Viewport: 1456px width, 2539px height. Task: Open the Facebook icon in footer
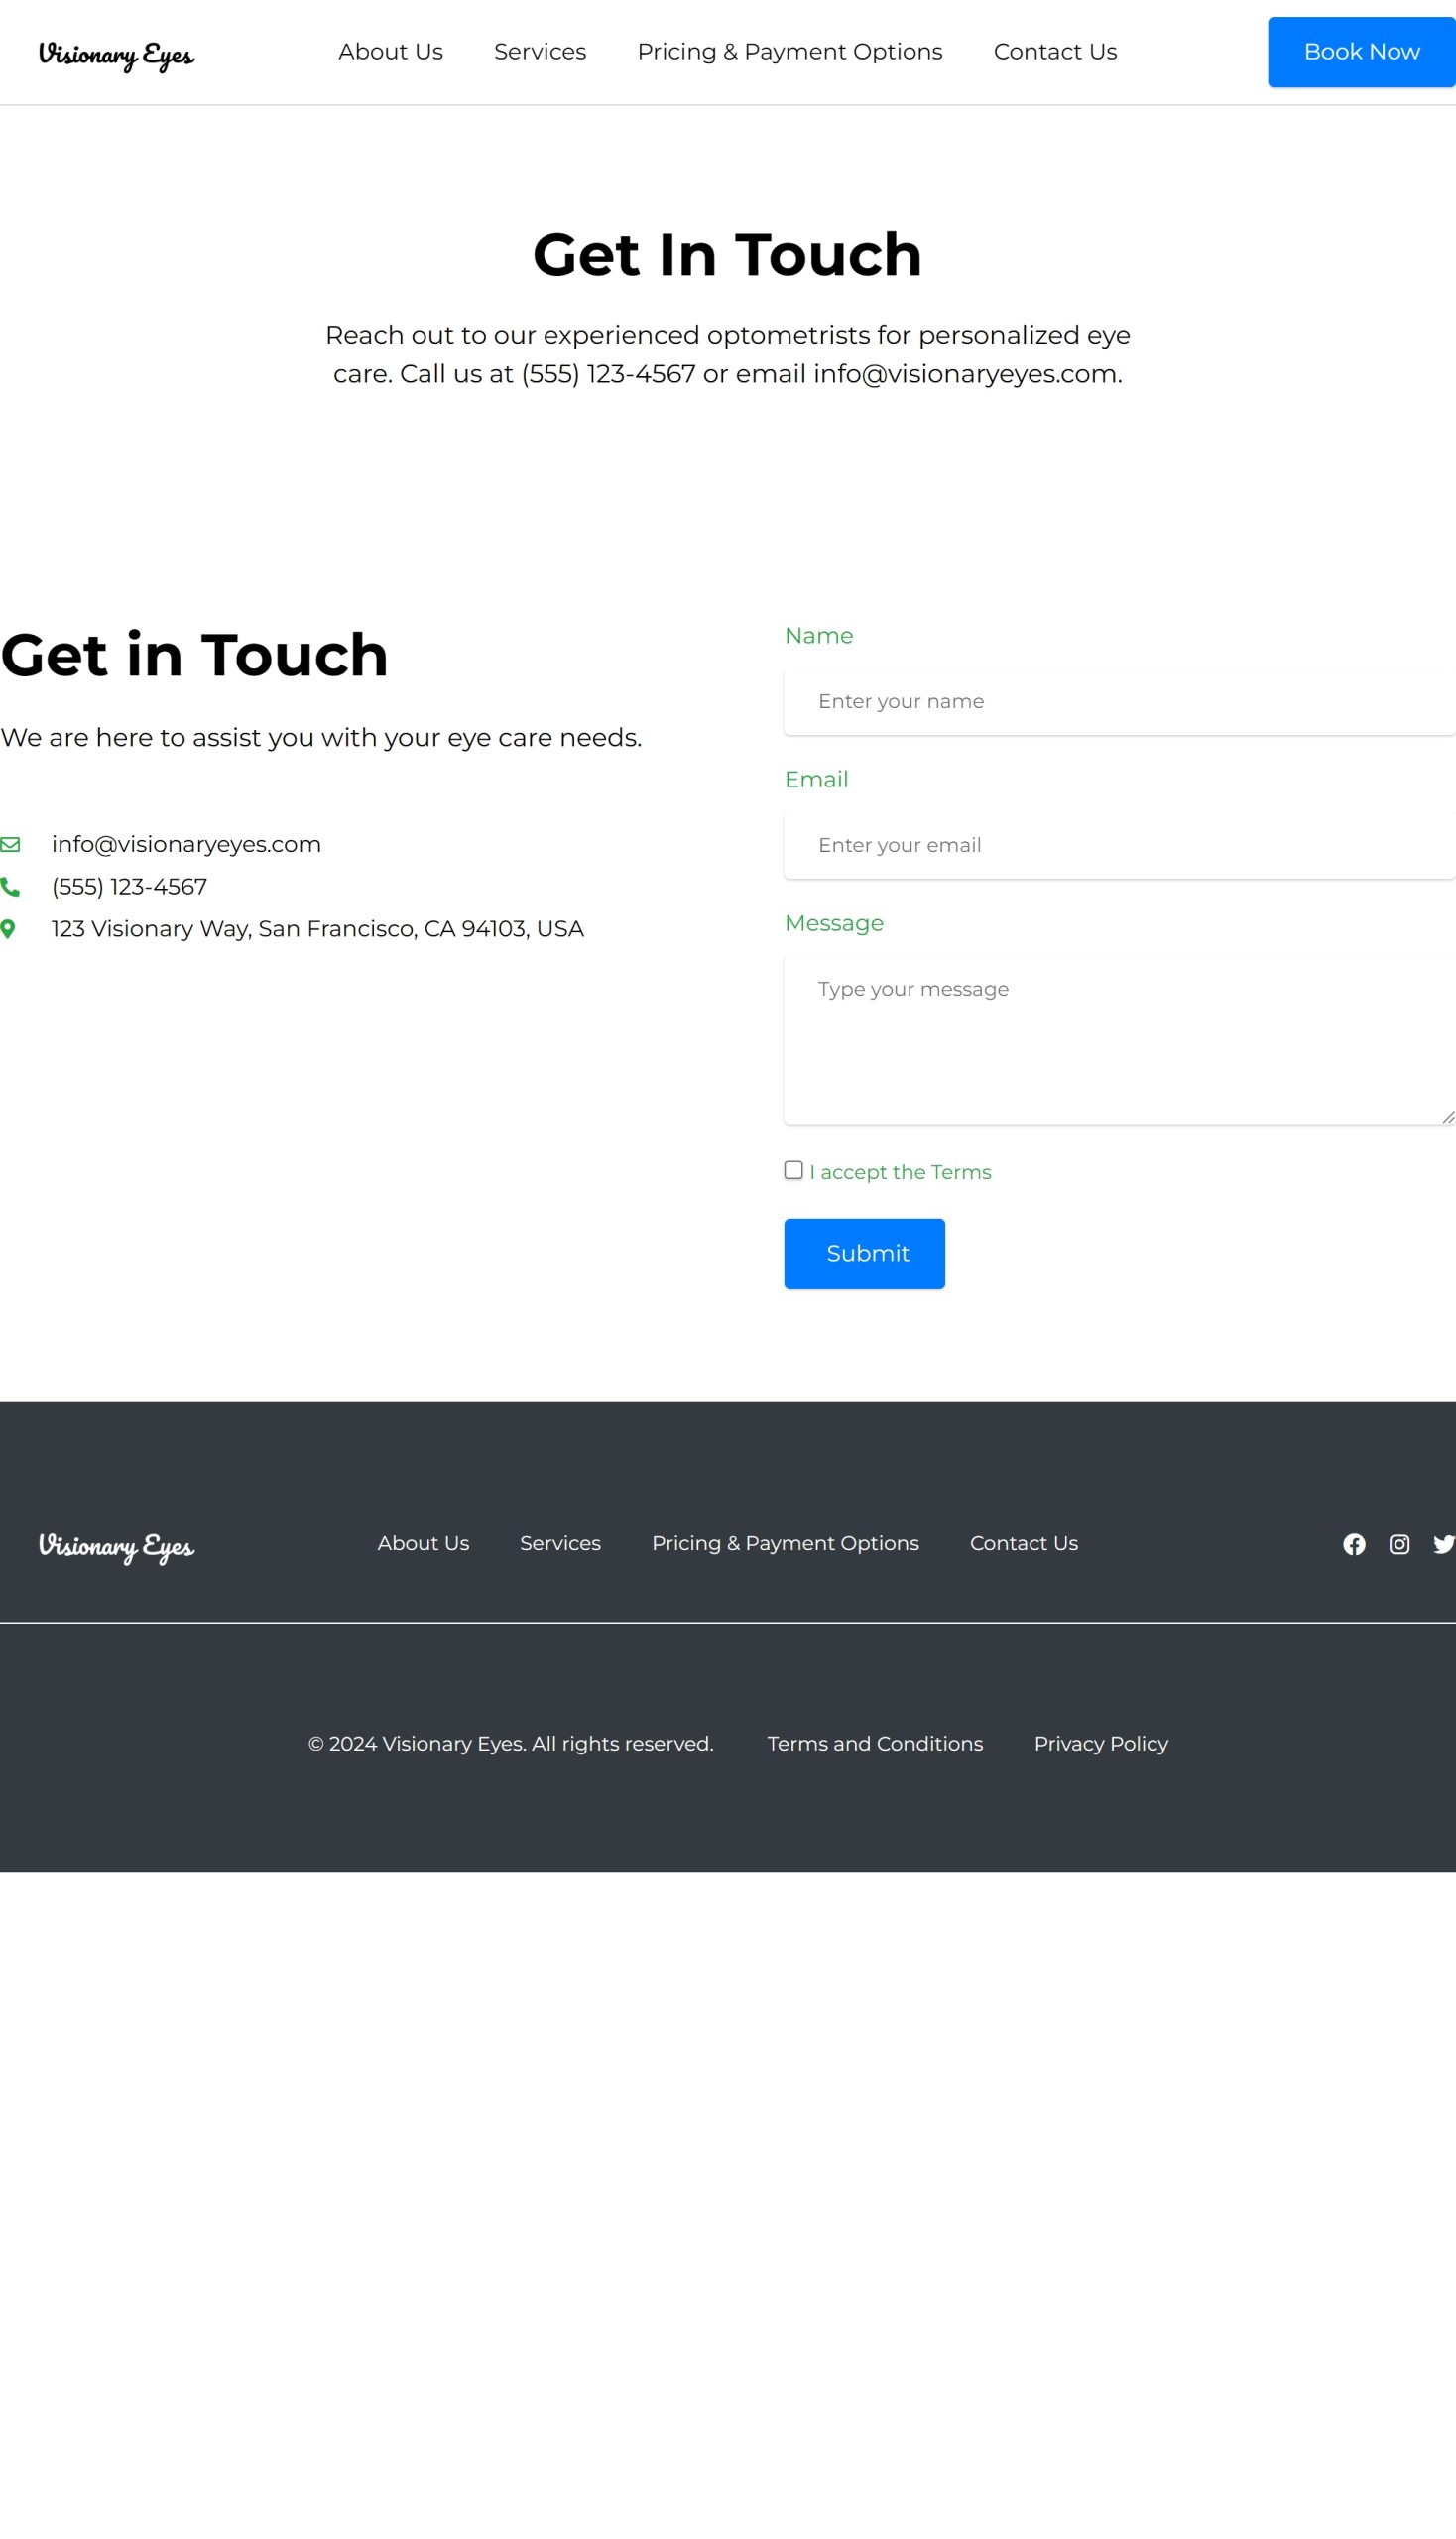pyautogui.click(x=1354, y=1545)
